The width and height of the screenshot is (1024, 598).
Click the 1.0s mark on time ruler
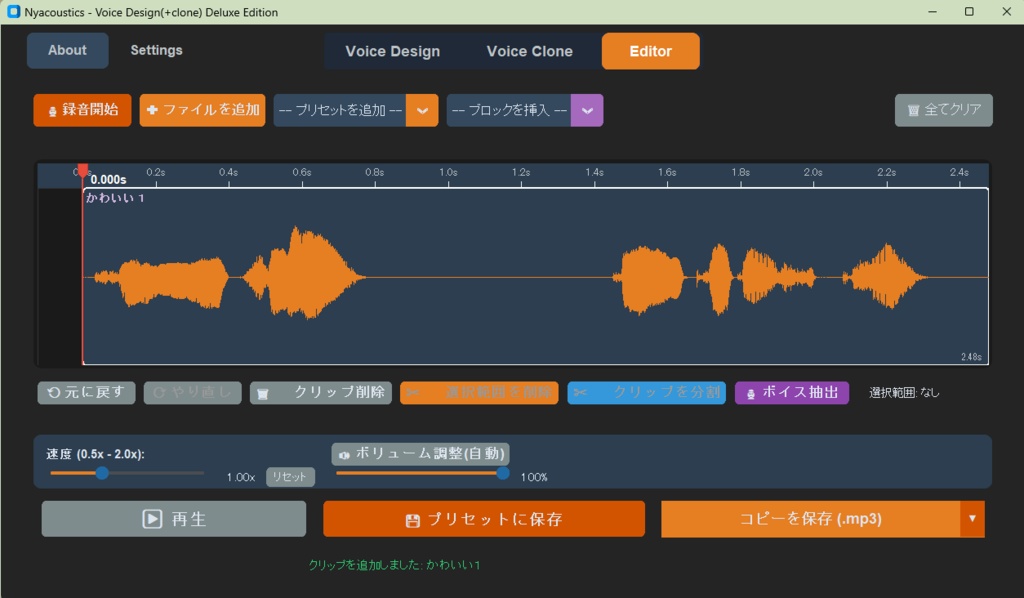[448, 172]
